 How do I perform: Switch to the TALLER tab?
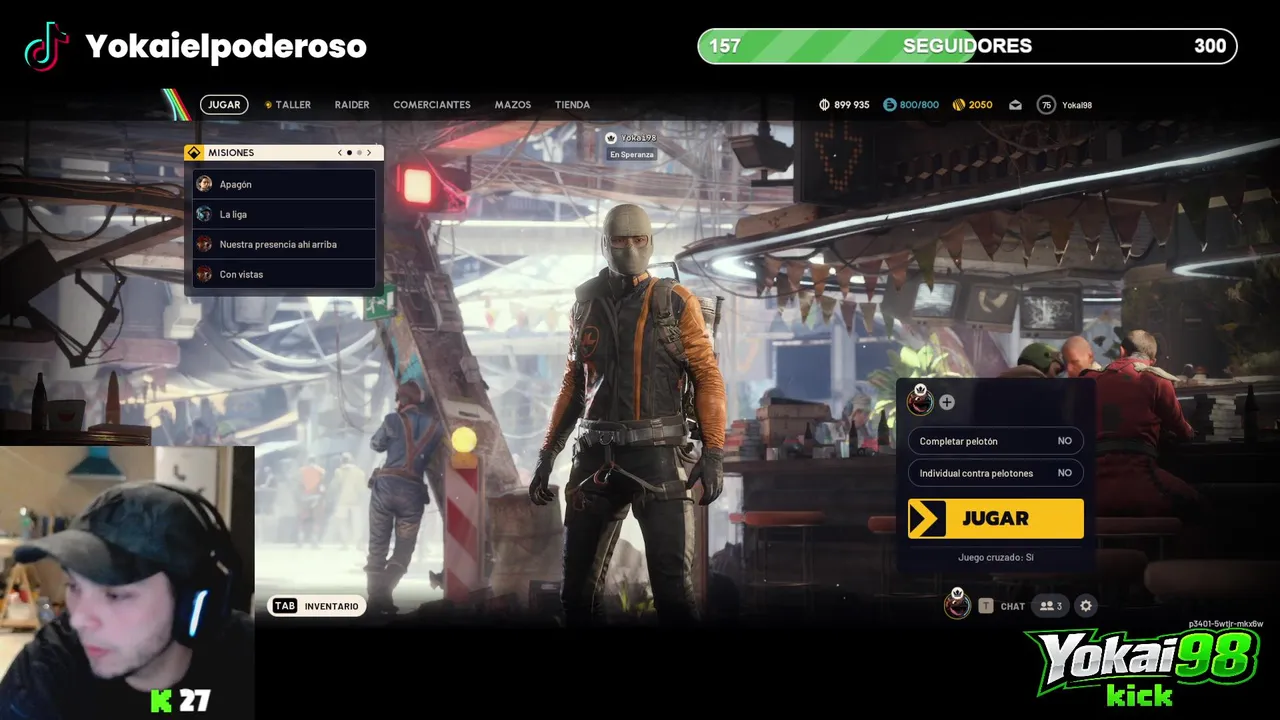point(288,104)
